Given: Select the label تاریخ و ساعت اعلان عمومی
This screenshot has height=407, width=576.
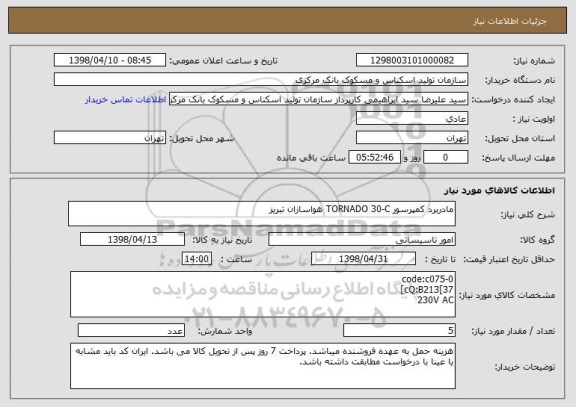Looking at the screenshot, I should pyautogui.click(x=223, y=61).
